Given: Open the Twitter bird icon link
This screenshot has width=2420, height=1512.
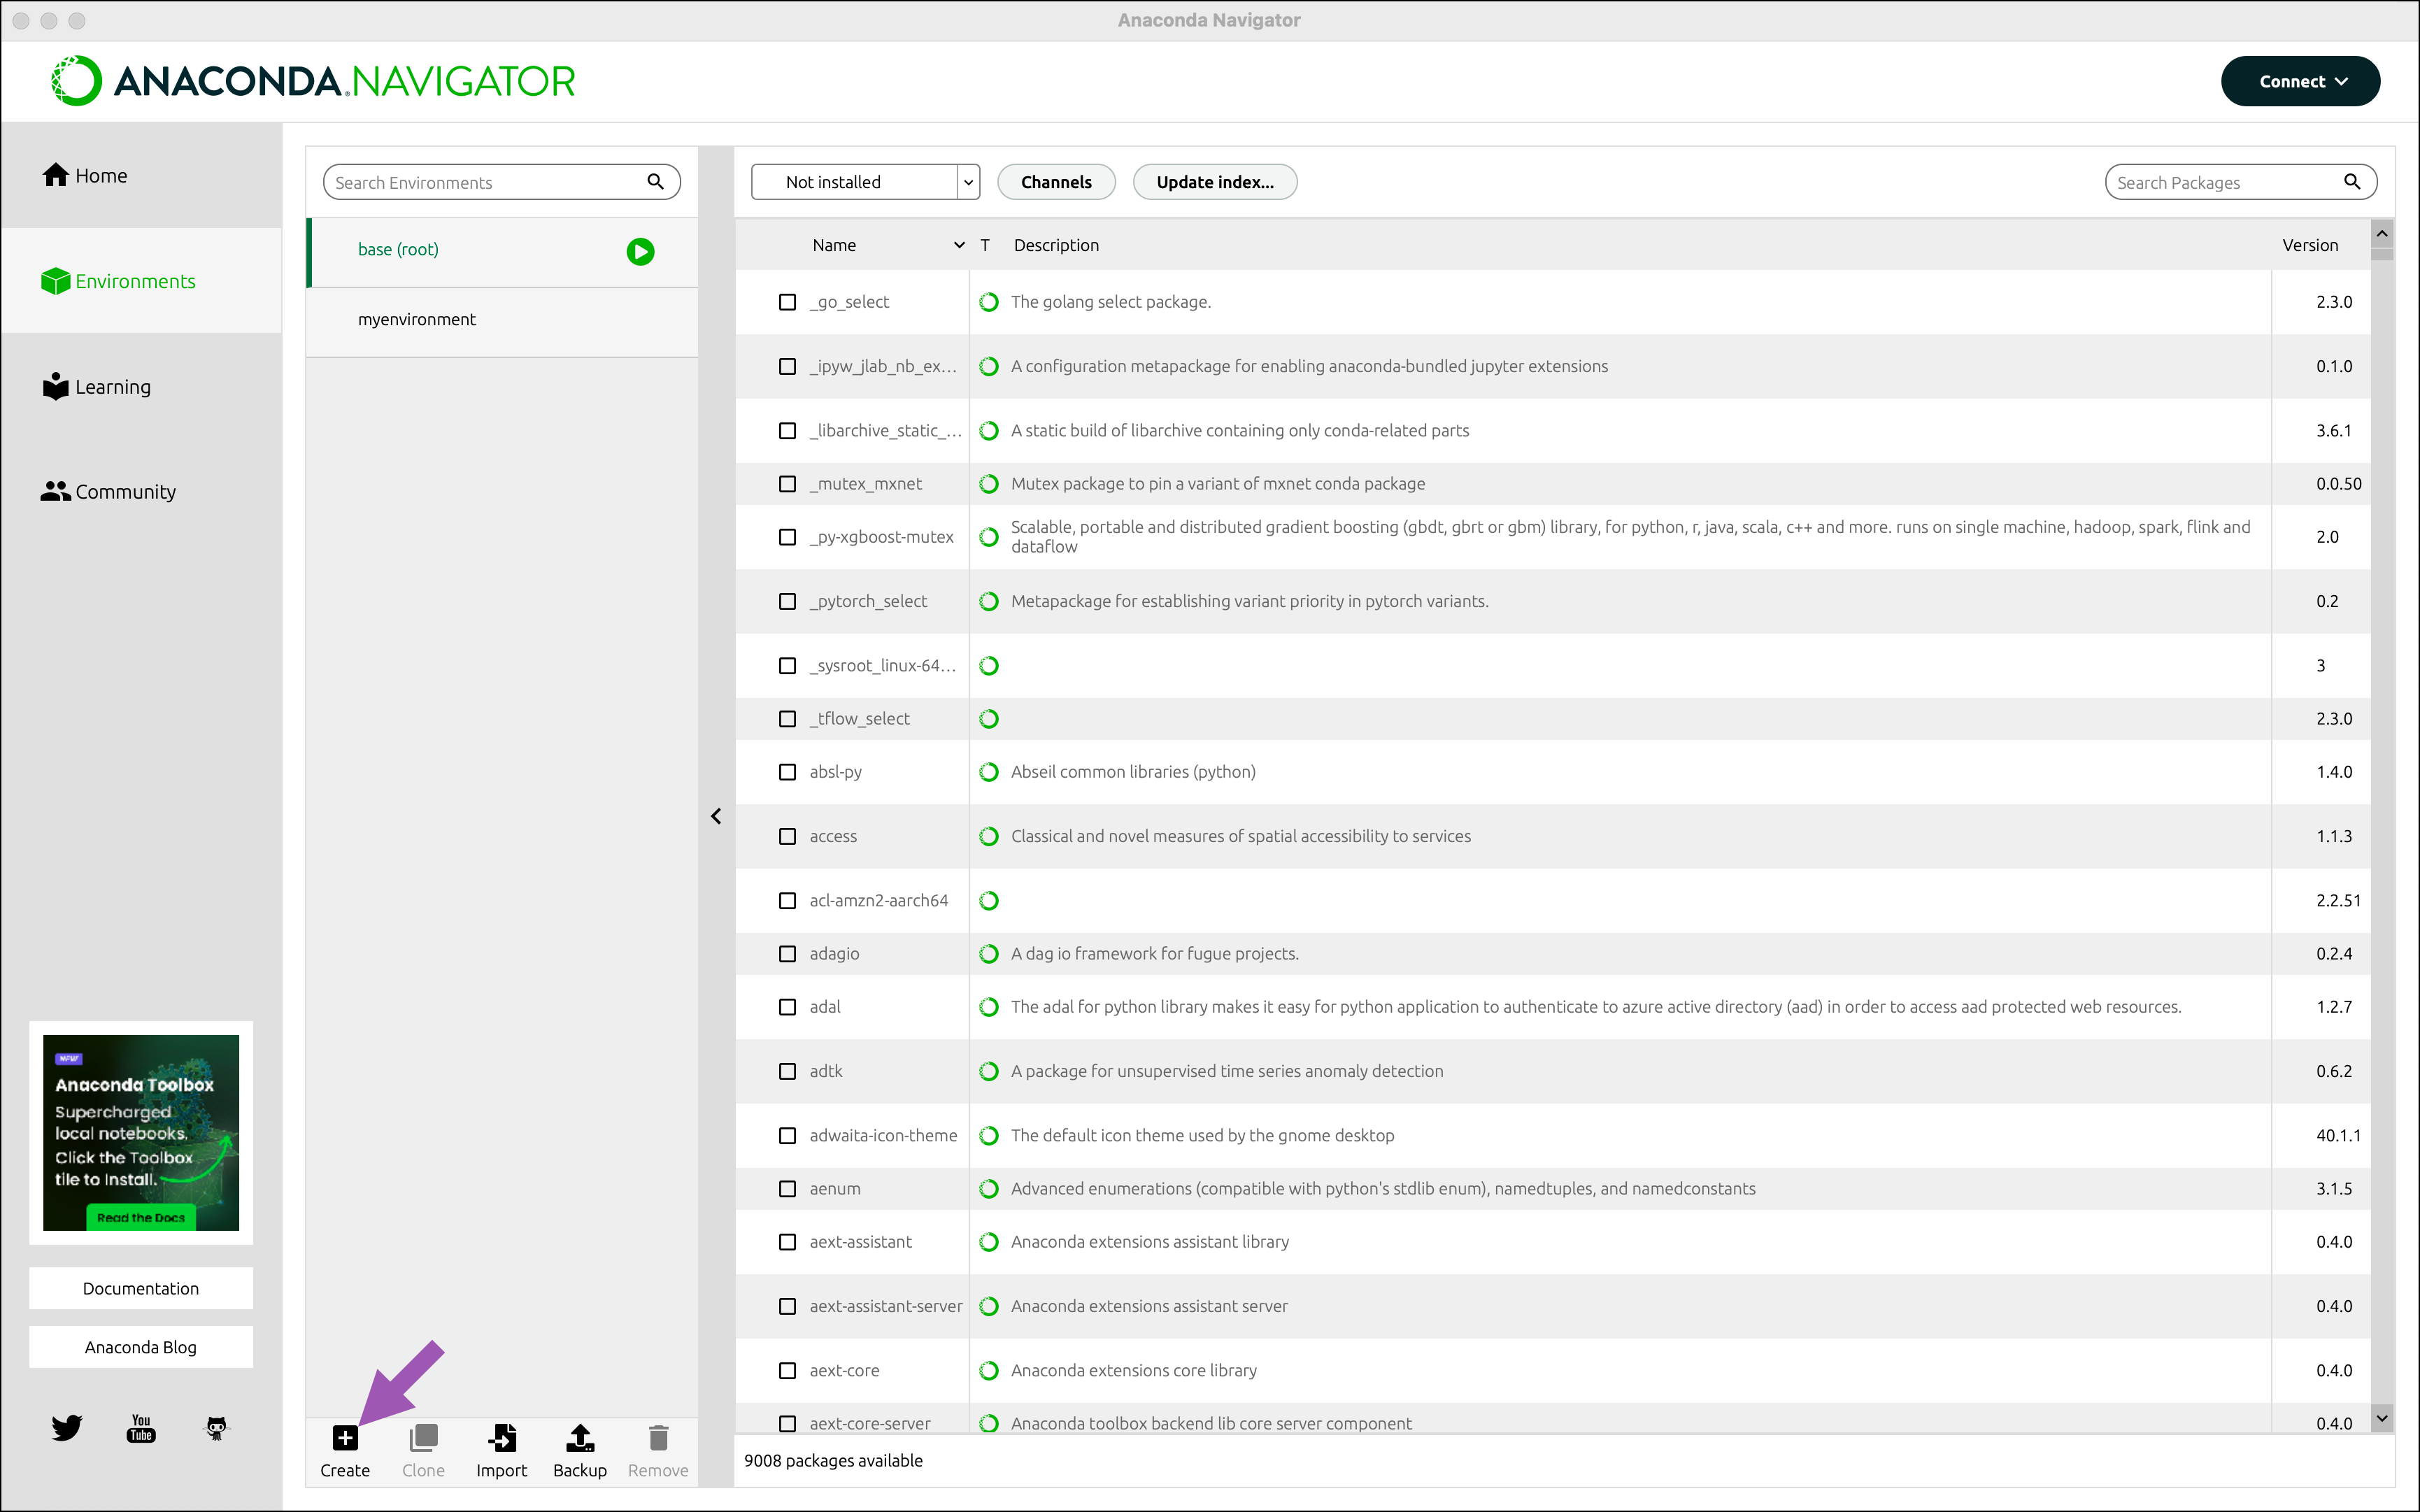Looking at the screenshot, I should [66, 1427].
